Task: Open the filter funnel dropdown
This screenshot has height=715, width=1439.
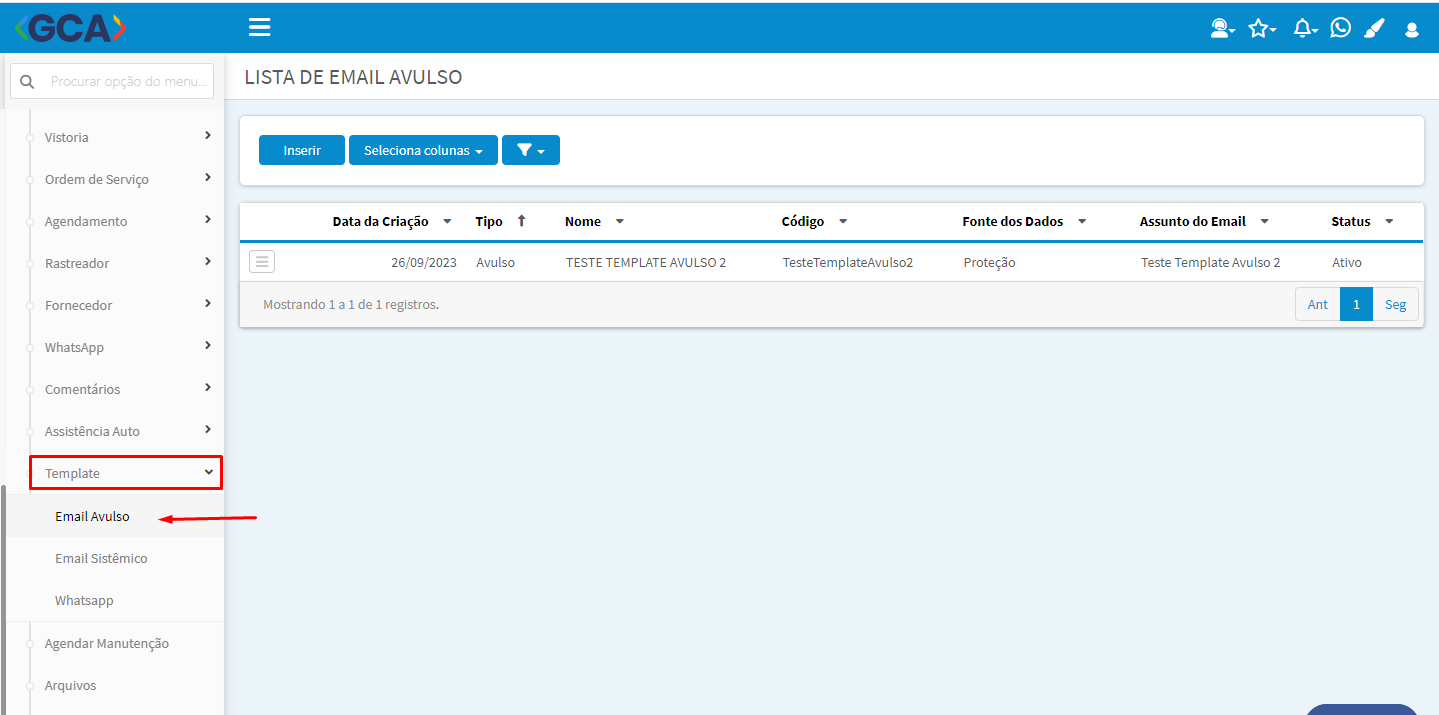Action: [531, 150]
